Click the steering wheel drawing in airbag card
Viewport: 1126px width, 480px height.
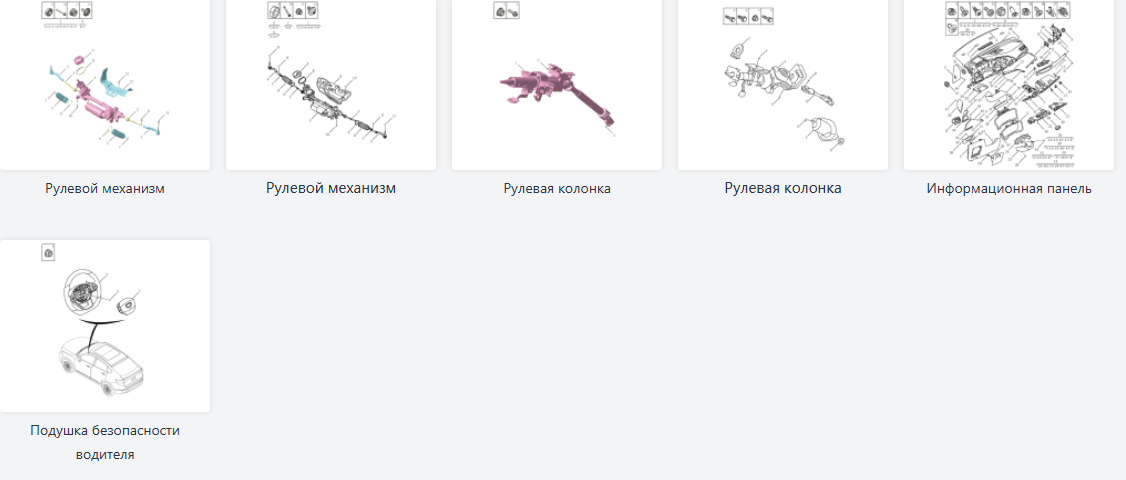pyautogui.click(x=86, y=290)
